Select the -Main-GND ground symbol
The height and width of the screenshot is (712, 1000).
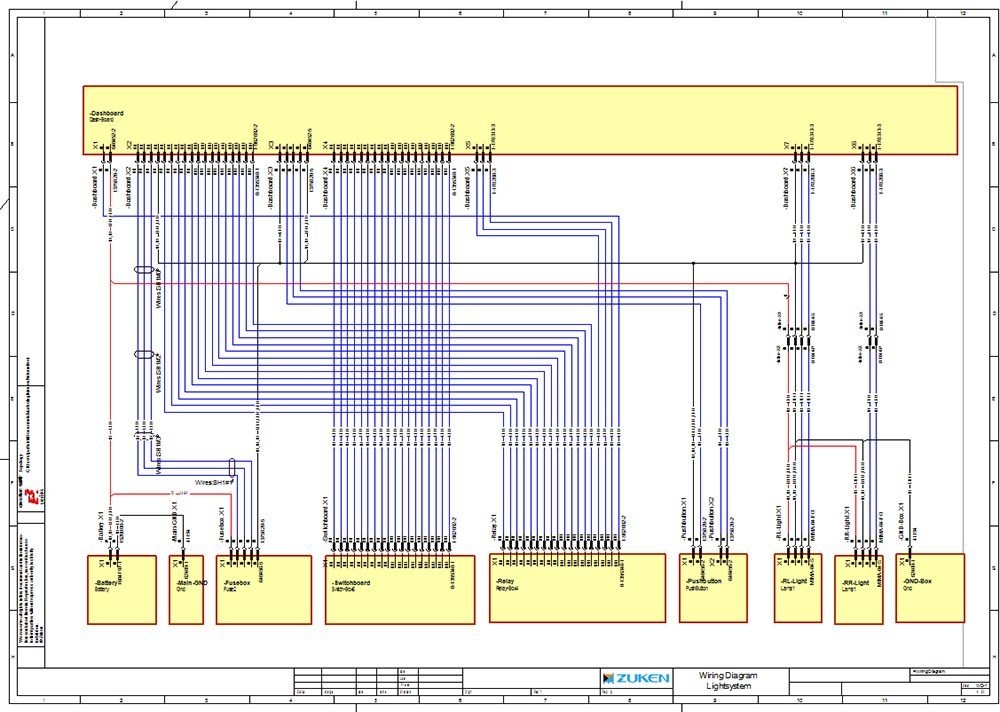coord(185,590)
